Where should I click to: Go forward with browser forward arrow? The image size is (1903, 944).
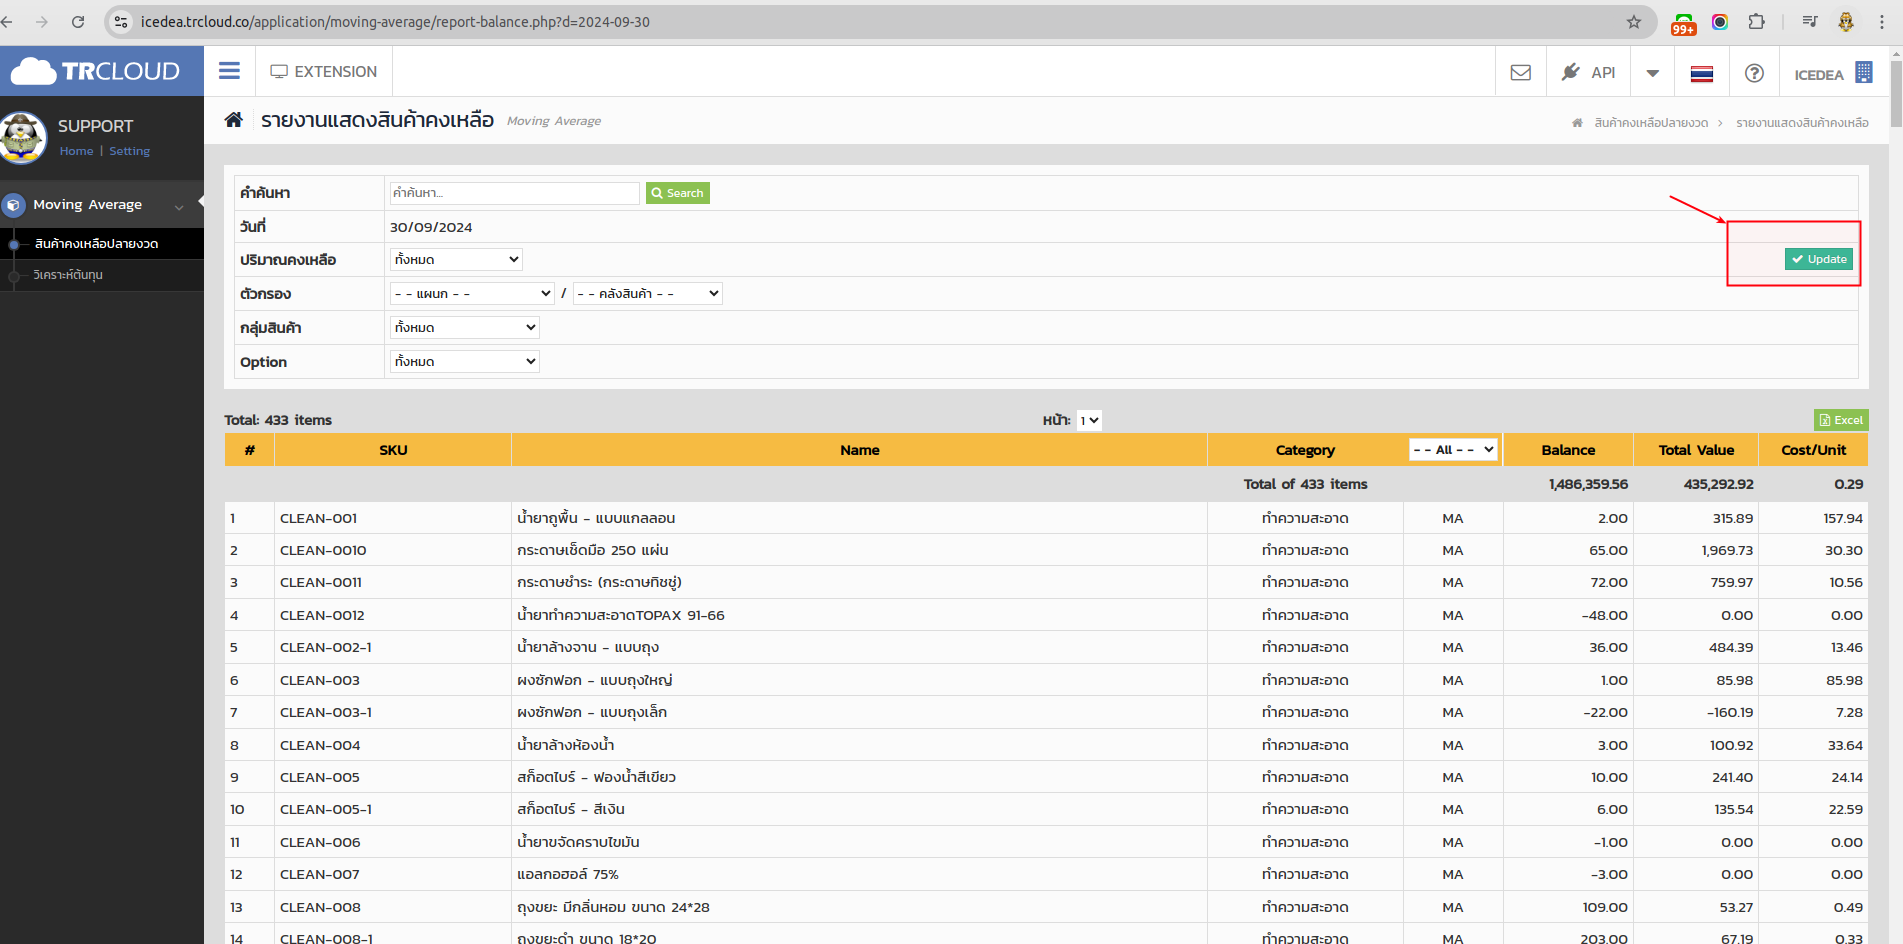[x=42, y=21]
